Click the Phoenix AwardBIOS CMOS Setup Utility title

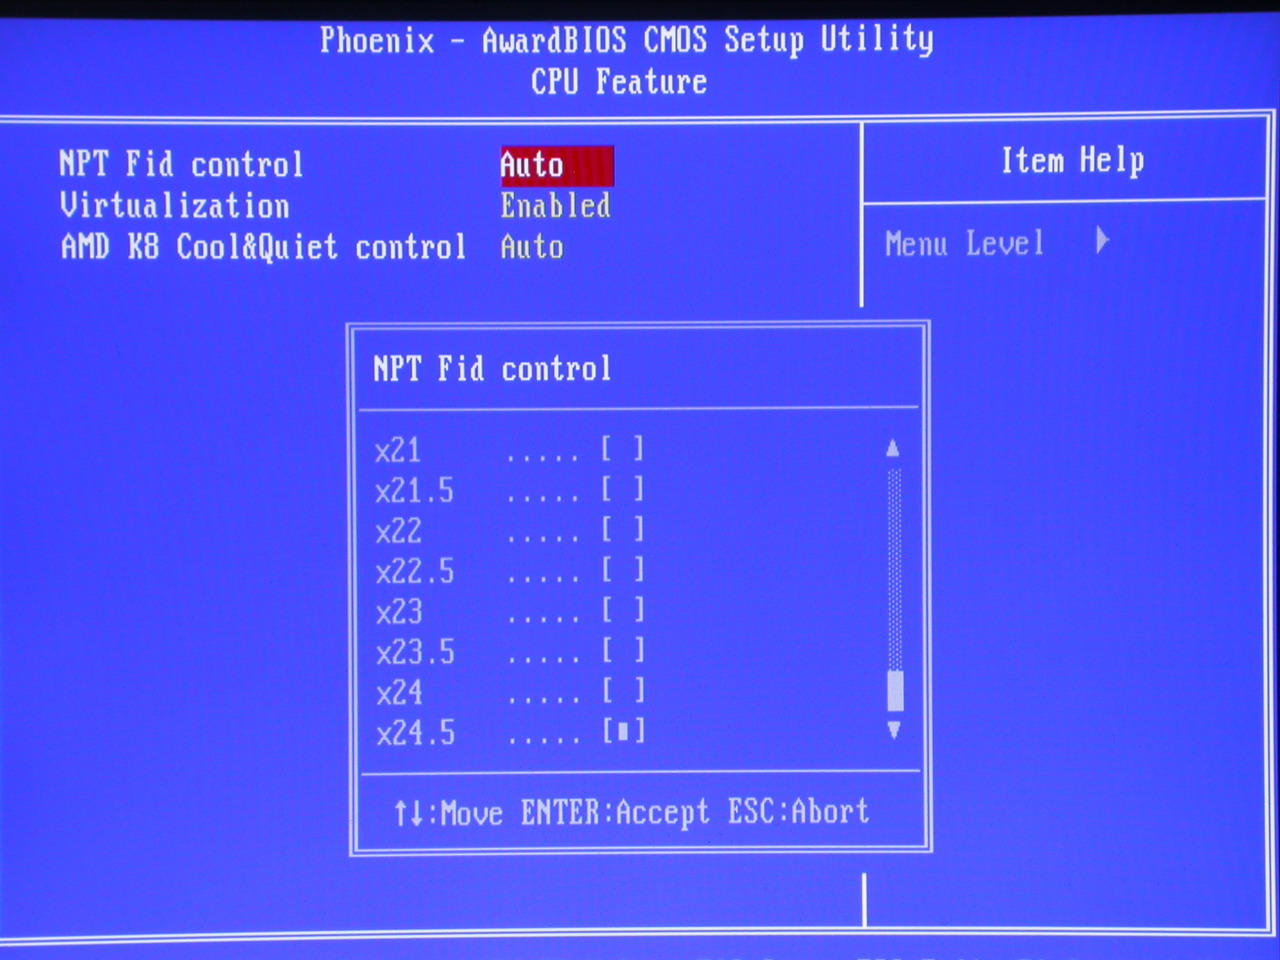point(627,39)
